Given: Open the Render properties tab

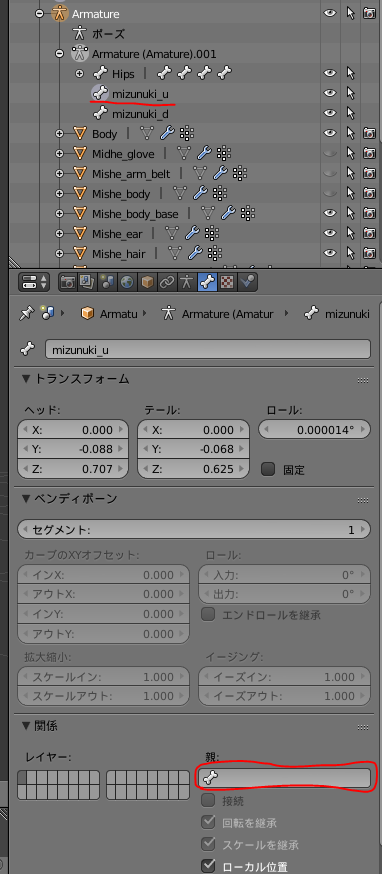Looking at the screenshot, I should coord(67,282).
